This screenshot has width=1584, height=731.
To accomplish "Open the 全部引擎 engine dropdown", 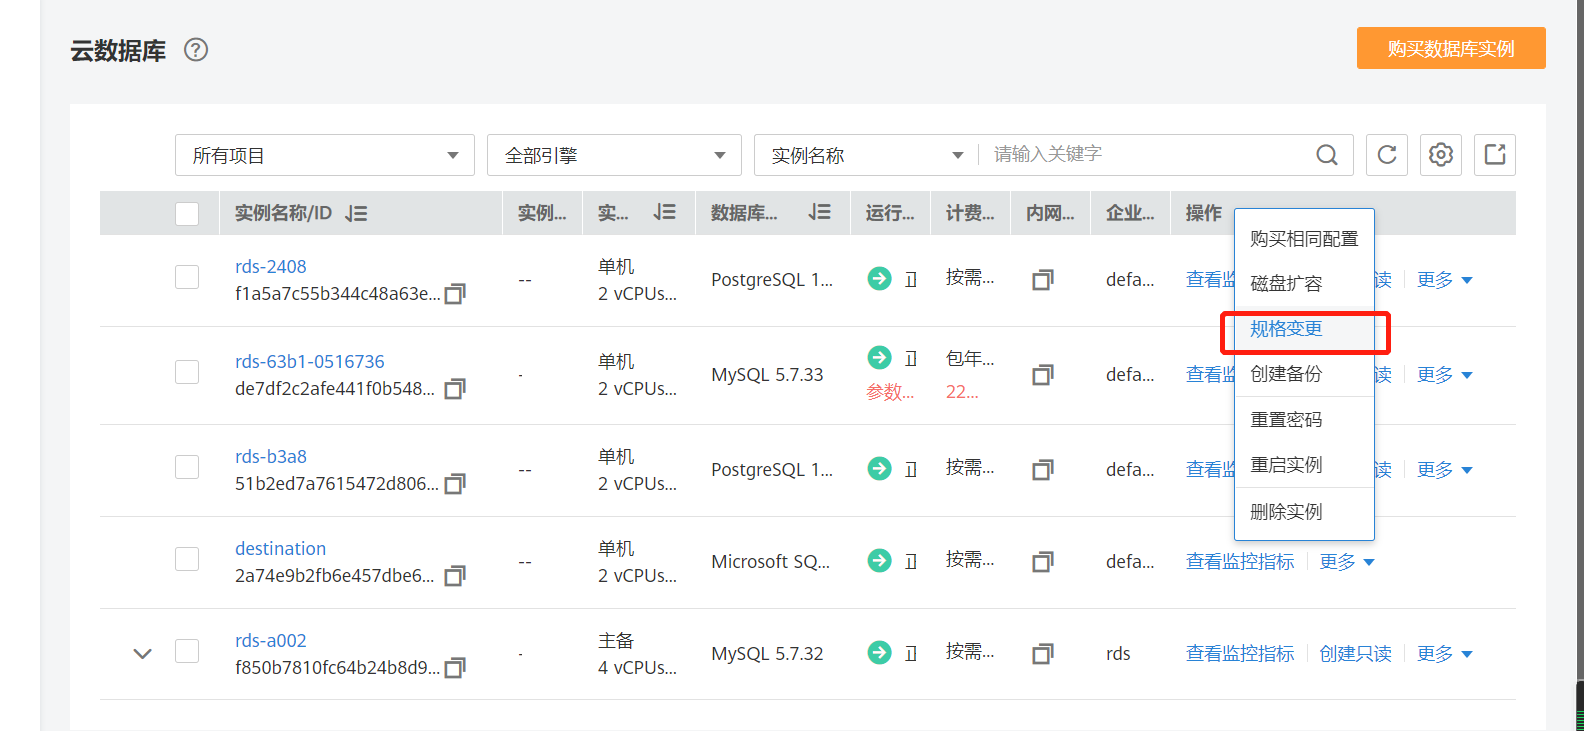I will pyautogui.click(x=614, y=155).
